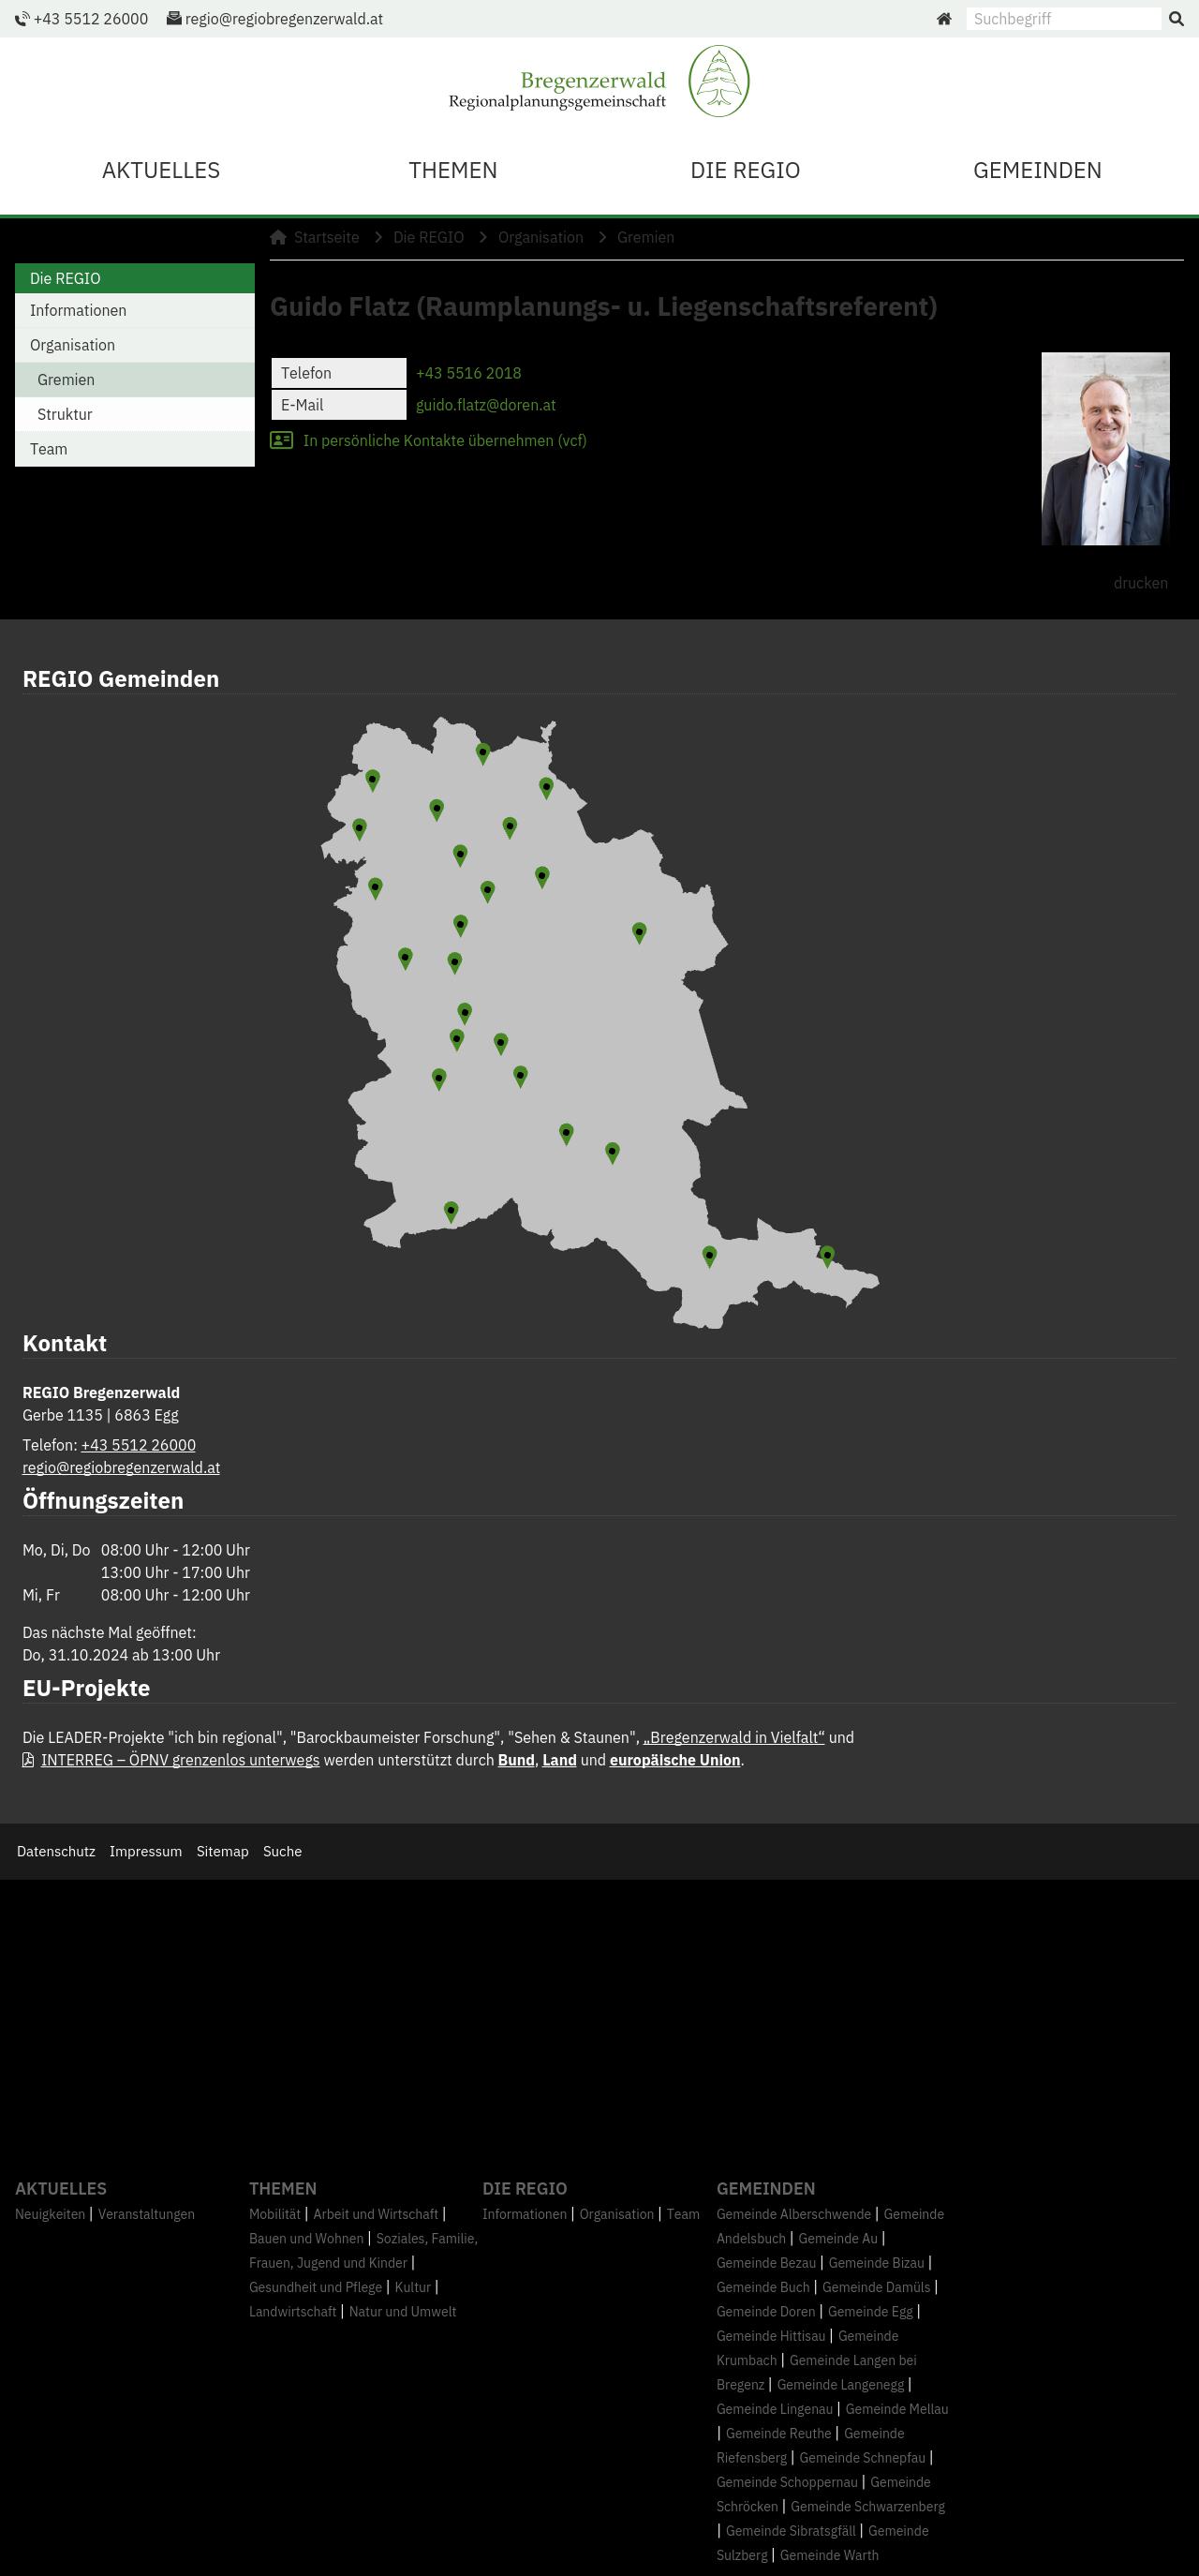Screen dimensions: 1199x2576
Task: Click the vcf contact card icon
Action: 281,440
